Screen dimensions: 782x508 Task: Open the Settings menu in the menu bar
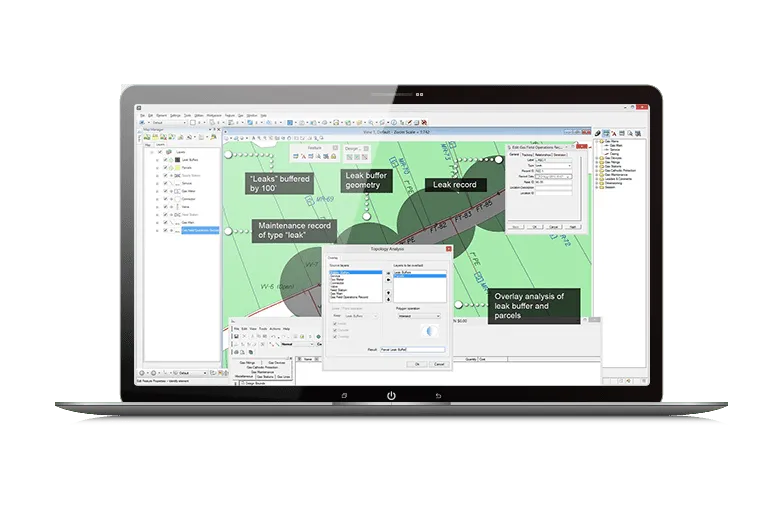pyautogui.click(x=175, y=116)
